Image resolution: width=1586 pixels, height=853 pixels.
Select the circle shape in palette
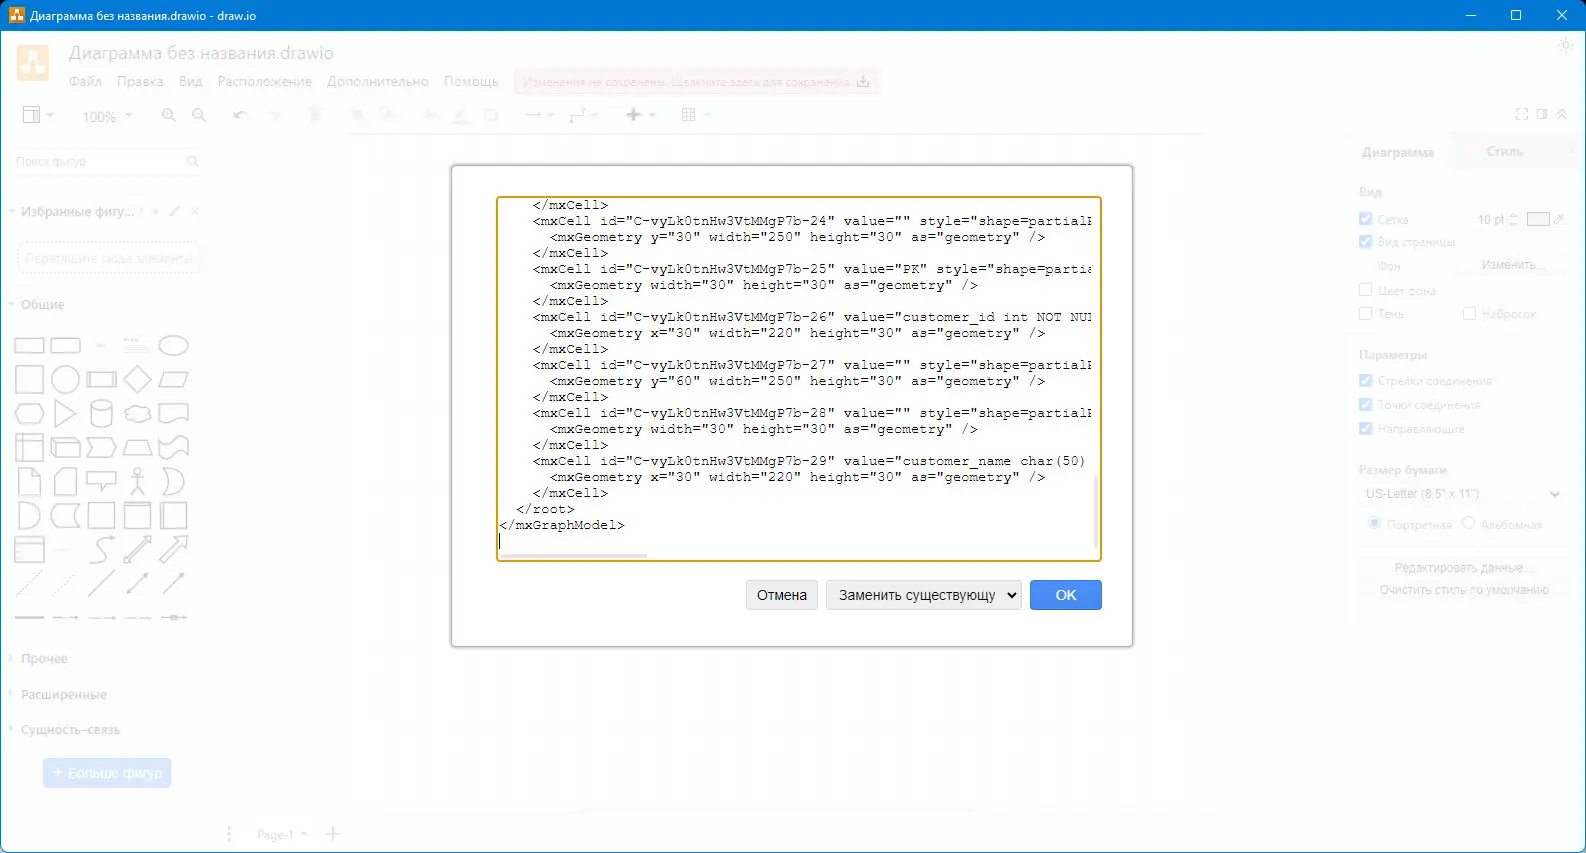pyautogui.click(x=65, y=380)
